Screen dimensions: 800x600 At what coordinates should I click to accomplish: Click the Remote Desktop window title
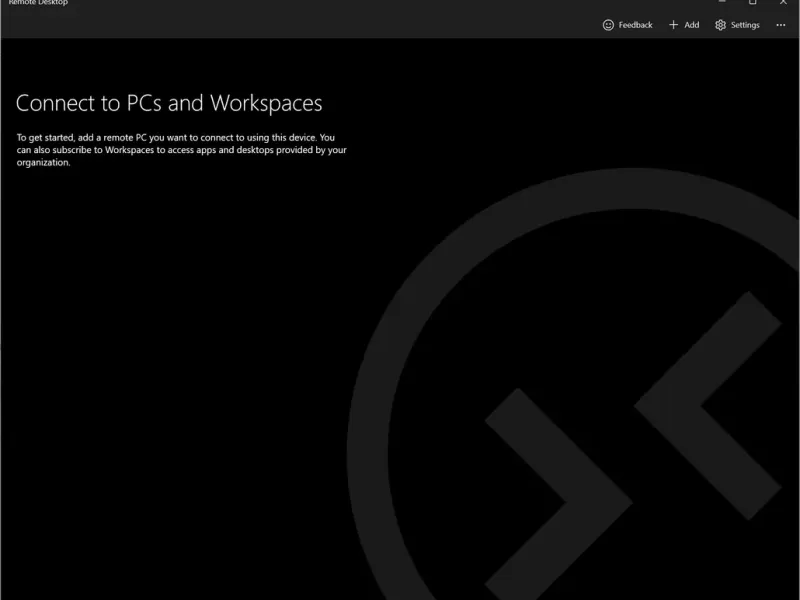click(x=38, y=3)
